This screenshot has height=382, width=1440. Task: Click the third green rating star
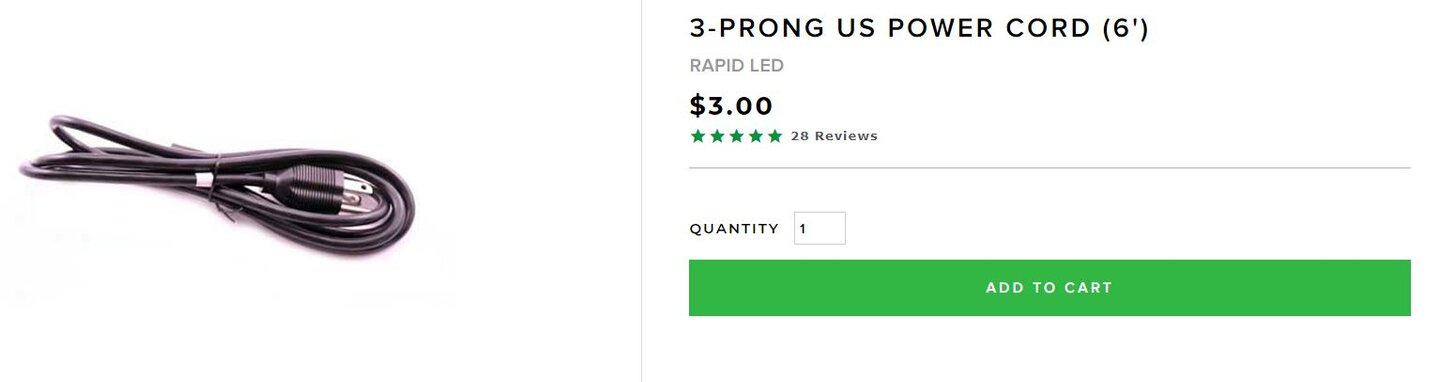[x=736, y=136]
